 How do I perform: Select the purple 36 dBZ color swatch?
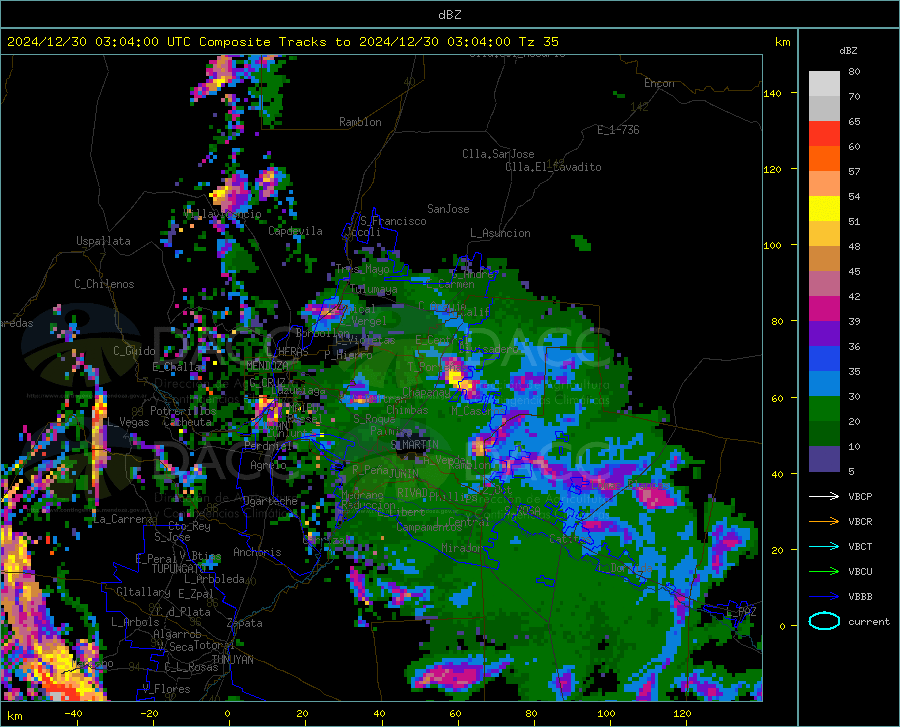pos(824,334)
